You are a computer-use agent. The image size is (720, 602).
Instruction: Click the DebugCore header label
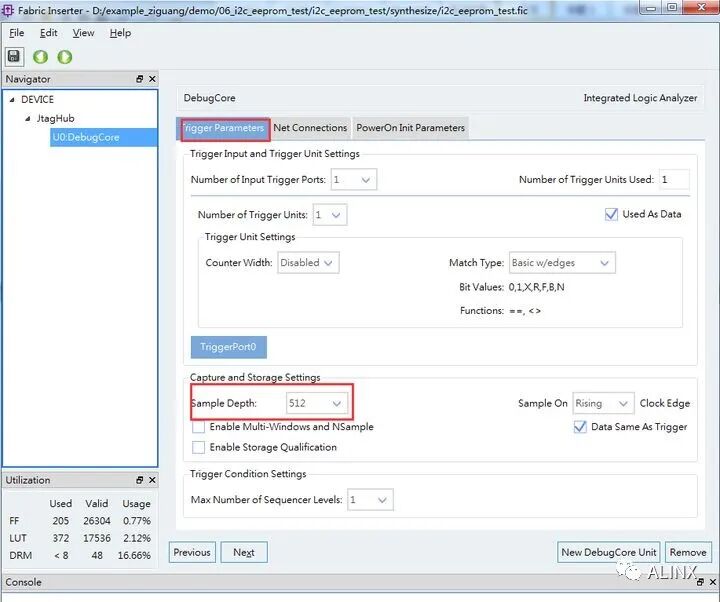(x=209, y=98)
